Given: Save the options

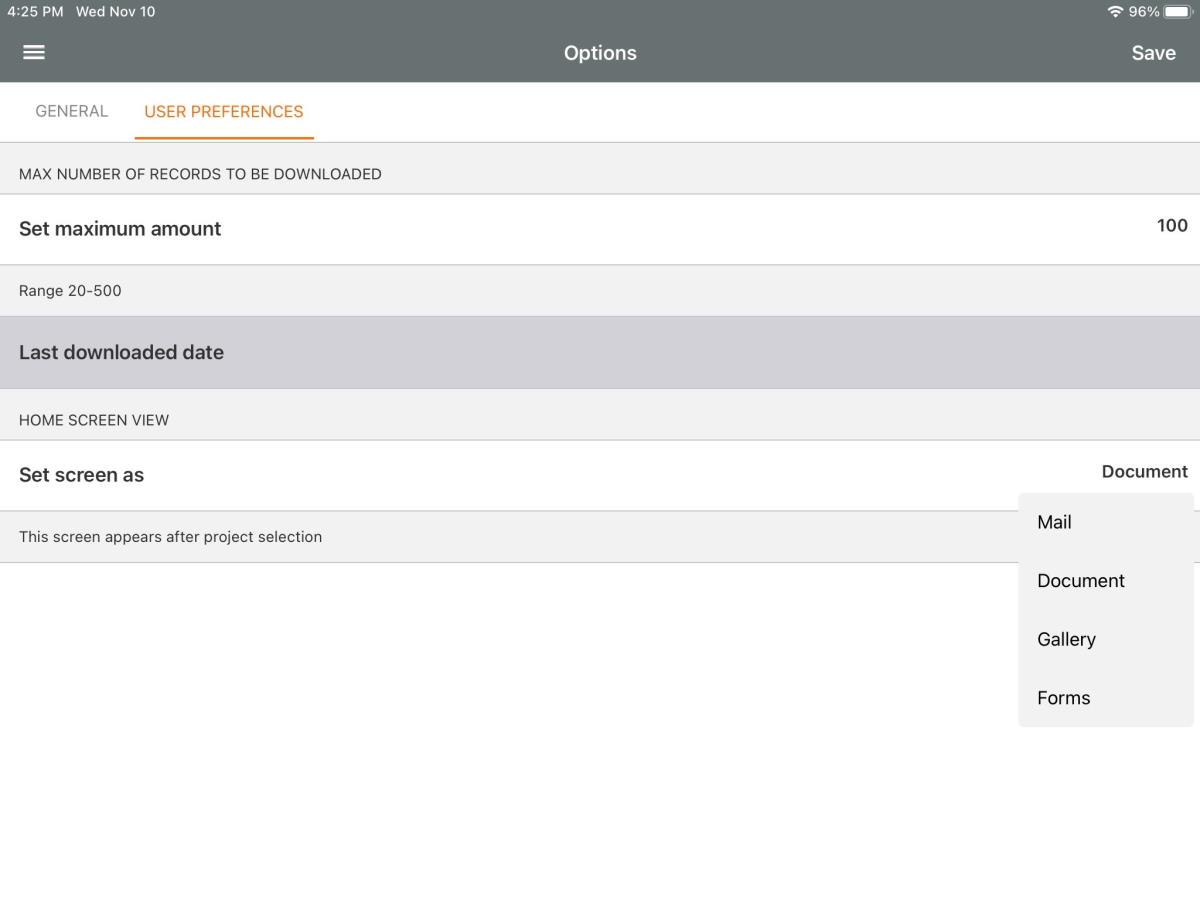Looking at the screenshot, I should tap(1153, 53).
